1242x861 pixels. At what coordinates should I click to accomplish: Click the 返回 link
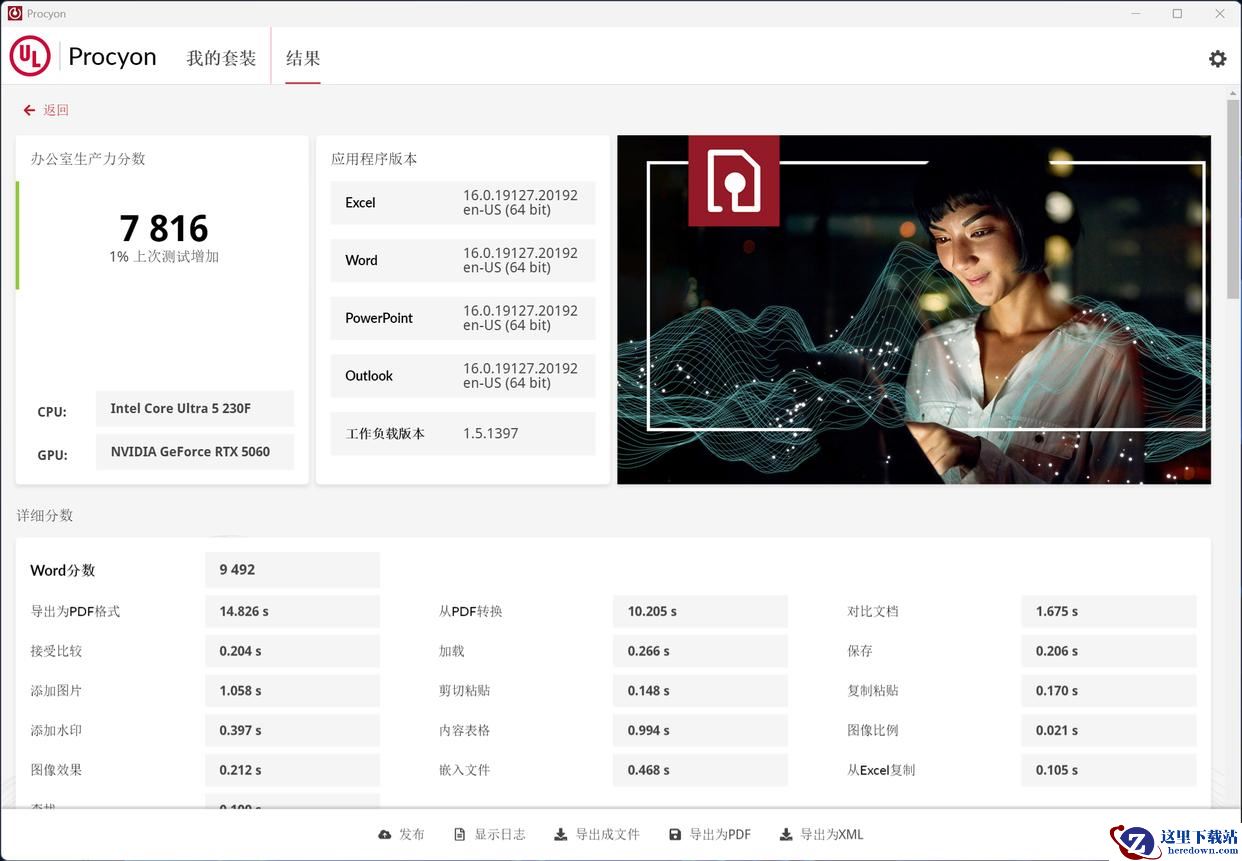tap(56, 110)
